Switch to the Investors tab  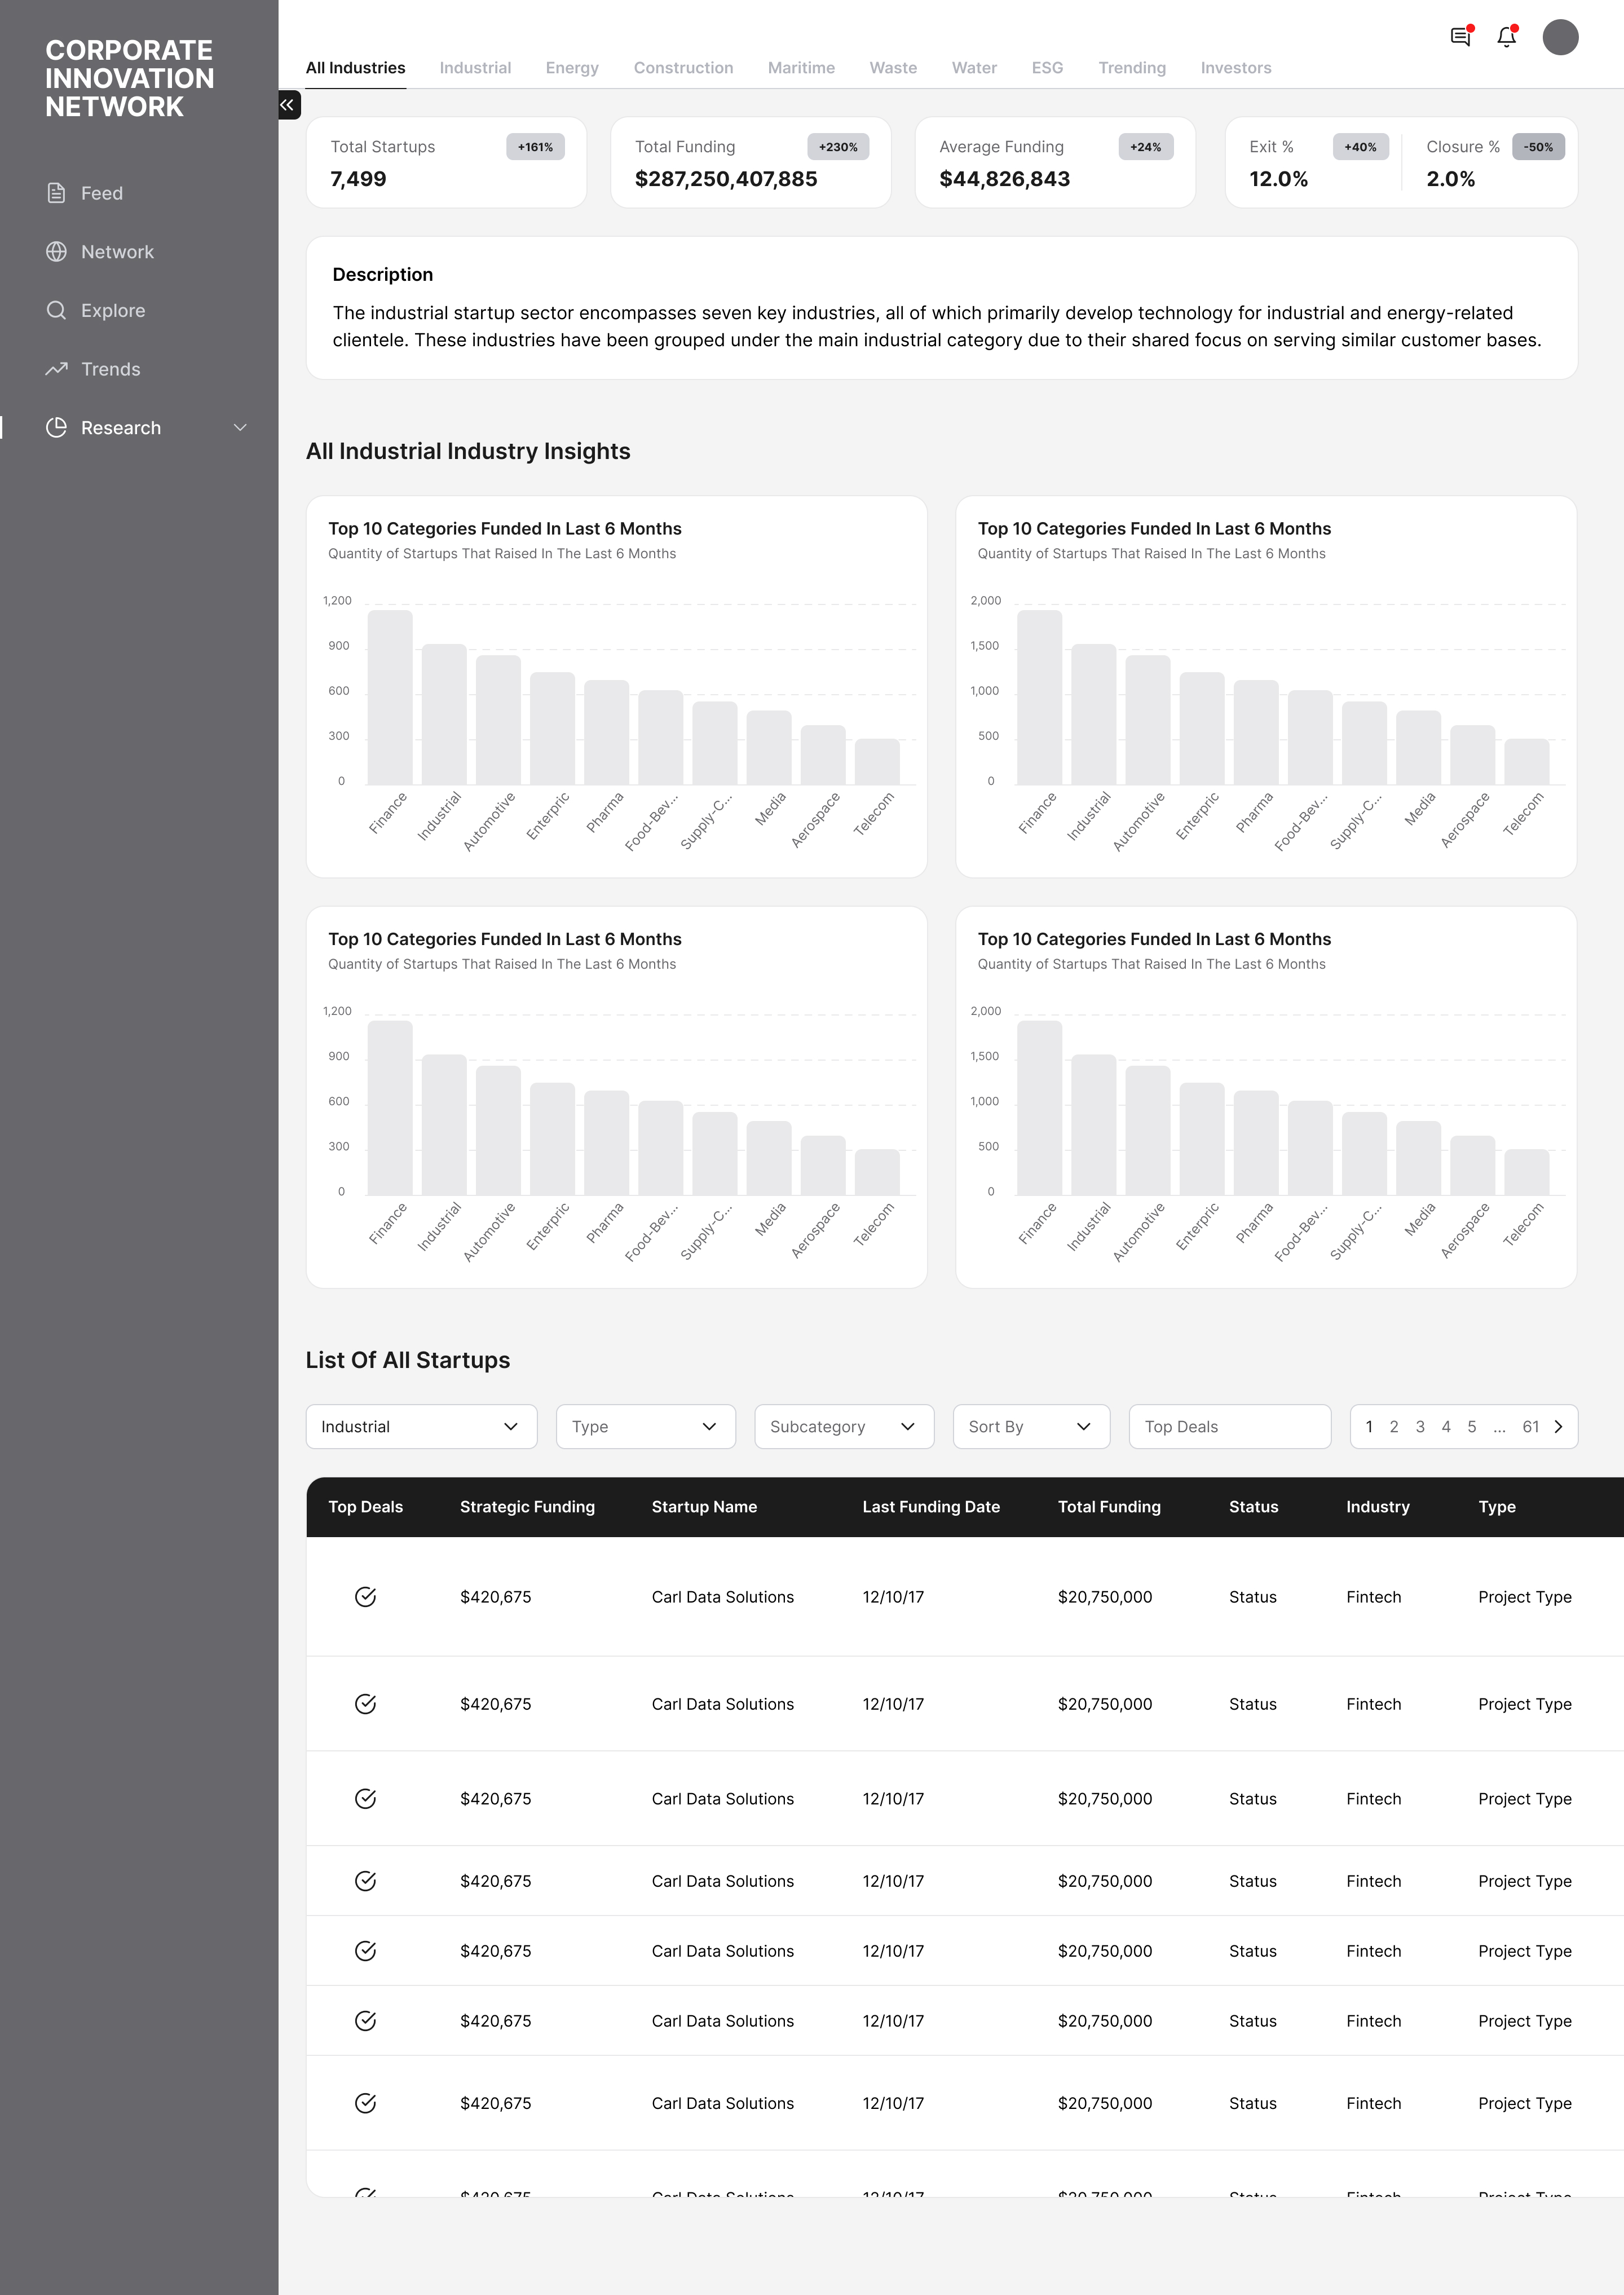[x=1235, y=68]
